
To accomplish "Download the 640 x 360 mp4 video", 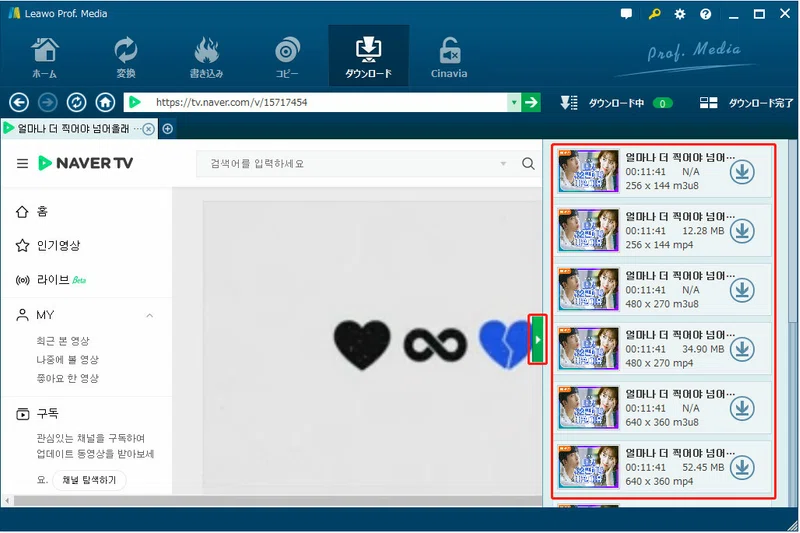I will [742, 468].
